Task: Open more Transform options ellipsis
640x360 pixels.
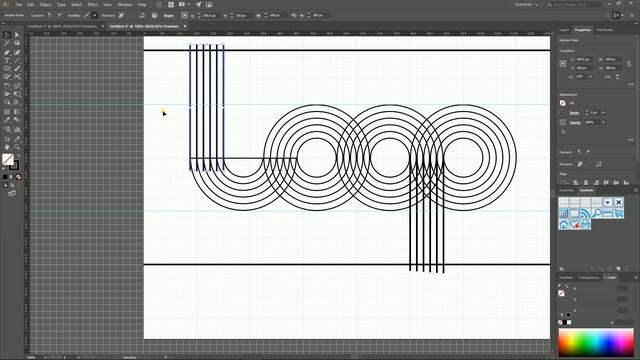Action: (631, 84)
